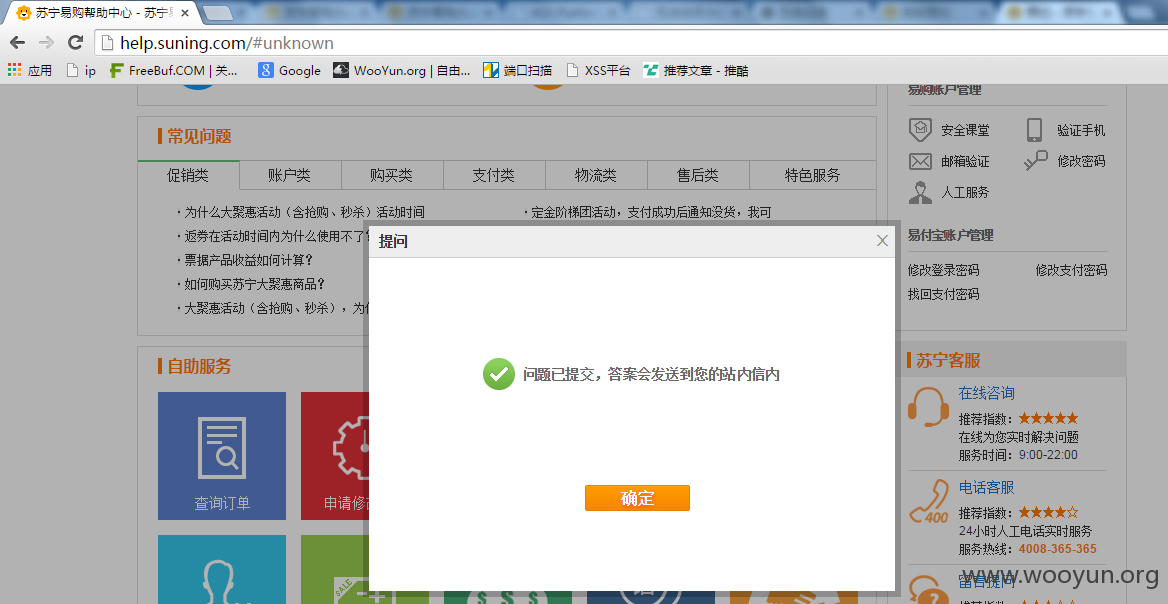Open FAQ 返券在活动时间内为什么使用不了
The height and width of the screenshot is (604, 1168).
[x=277, y=236]
